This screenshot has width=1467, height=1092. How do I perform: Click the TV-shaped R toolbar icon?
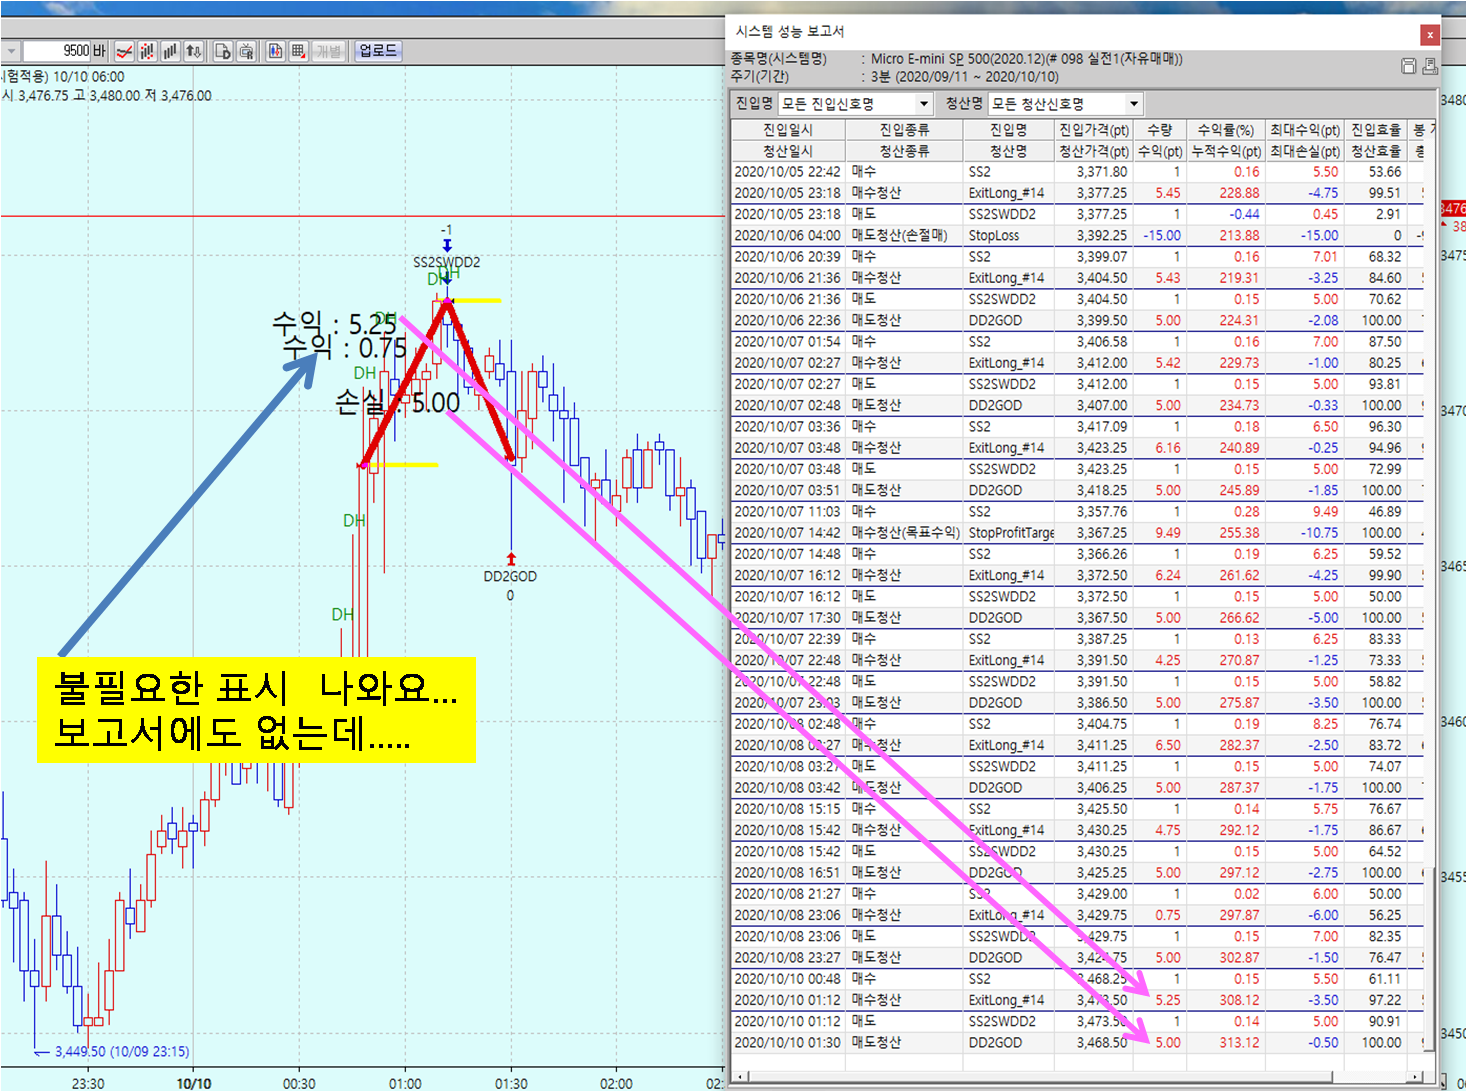click(246, 51)
